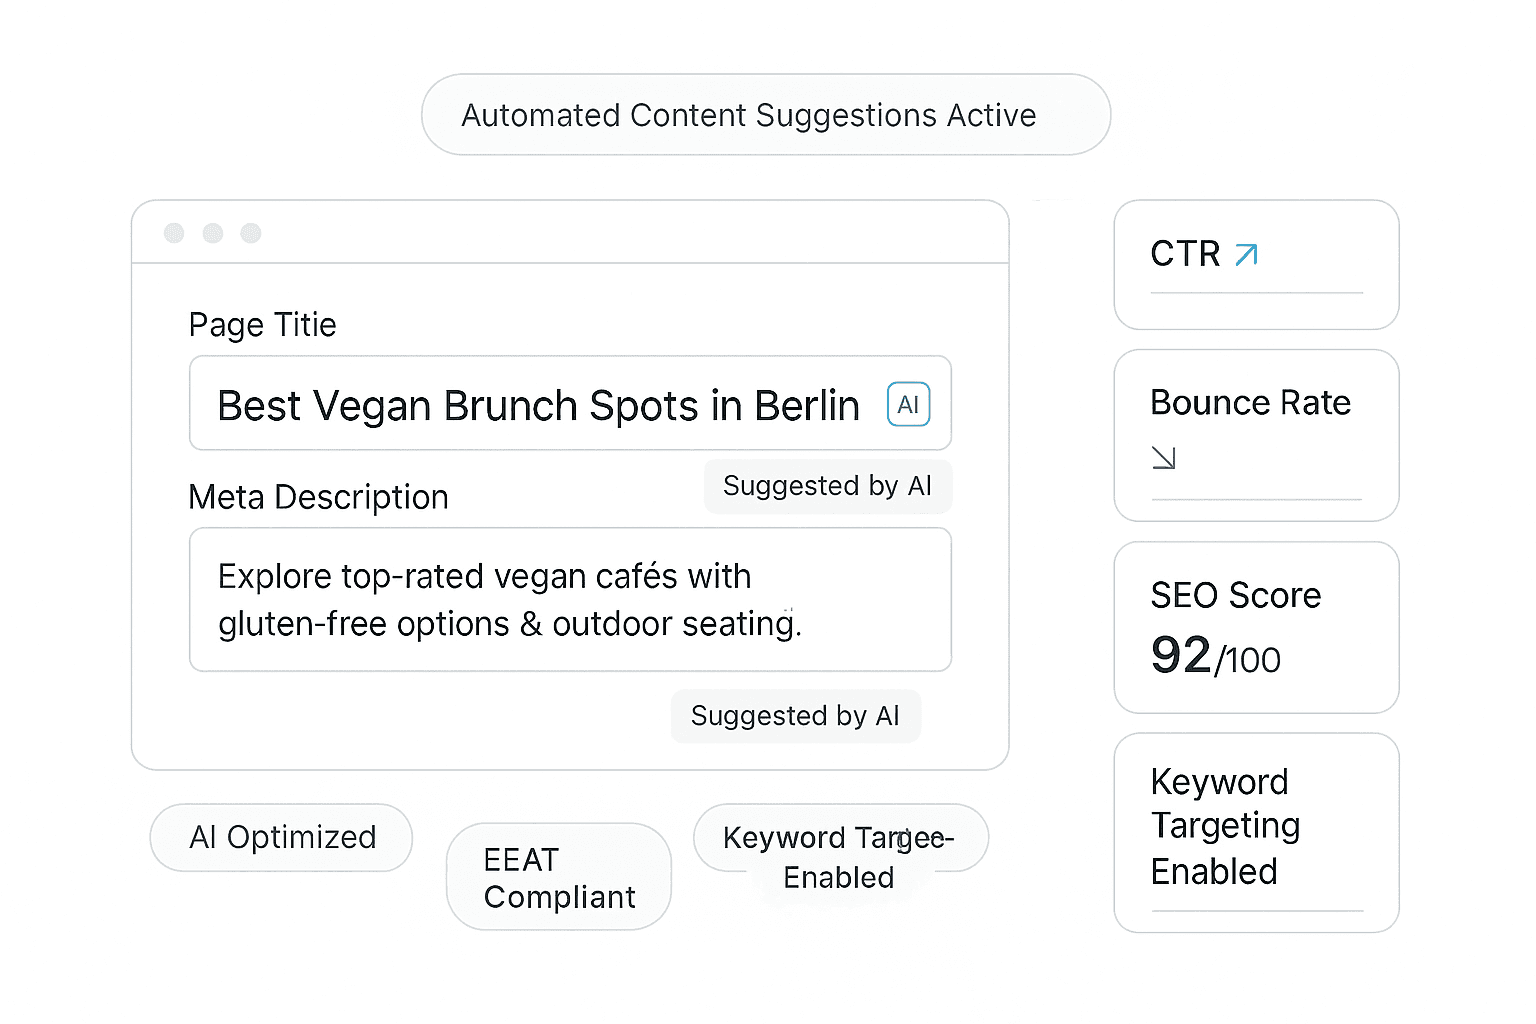Select the AI Optimized pill

click(x=281, y=838)
